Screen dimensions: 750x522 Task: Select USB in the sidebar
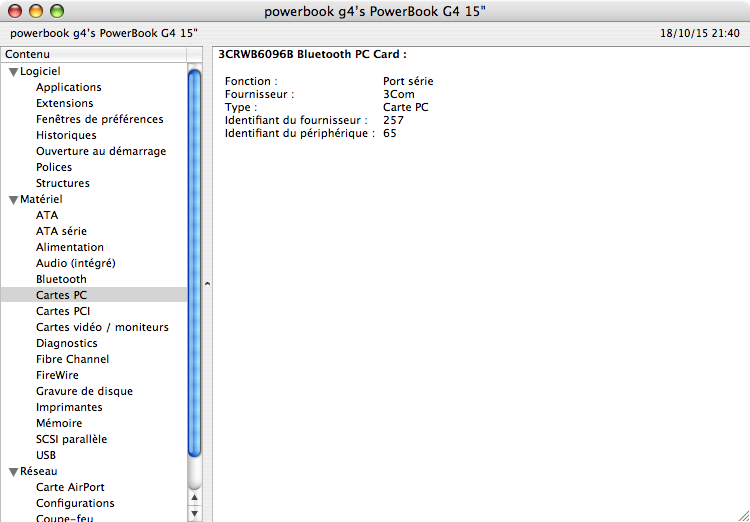pos(46,455)
